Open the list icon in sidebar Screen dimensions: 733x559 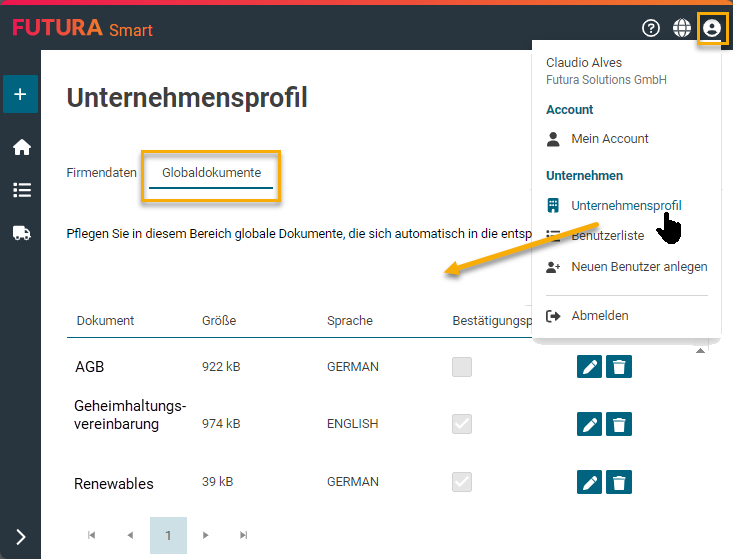coord(21,190)
